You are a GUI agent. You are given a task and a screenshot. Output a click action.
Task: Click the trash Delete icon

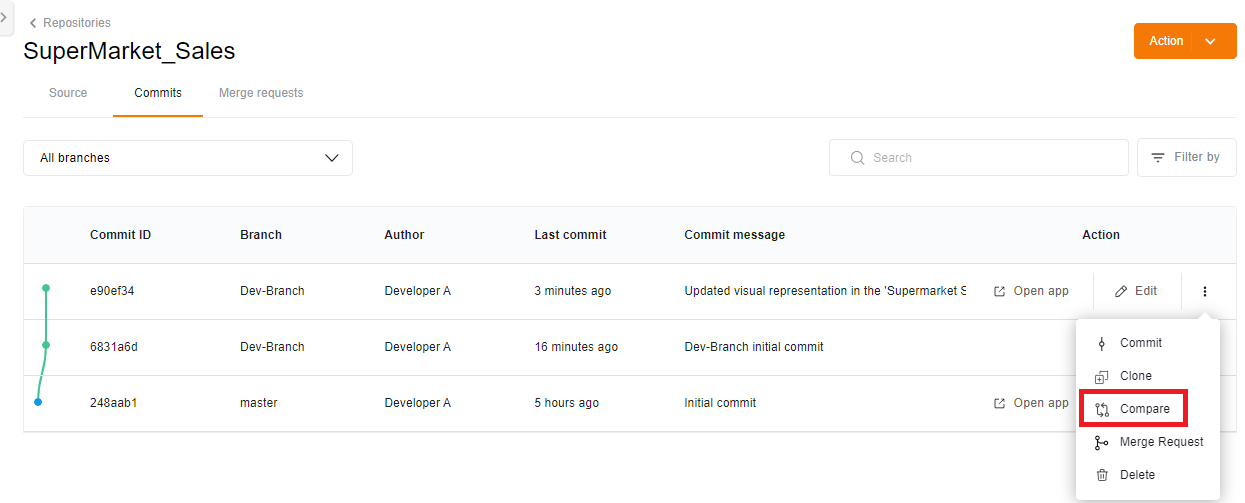tap(1102, 476)
